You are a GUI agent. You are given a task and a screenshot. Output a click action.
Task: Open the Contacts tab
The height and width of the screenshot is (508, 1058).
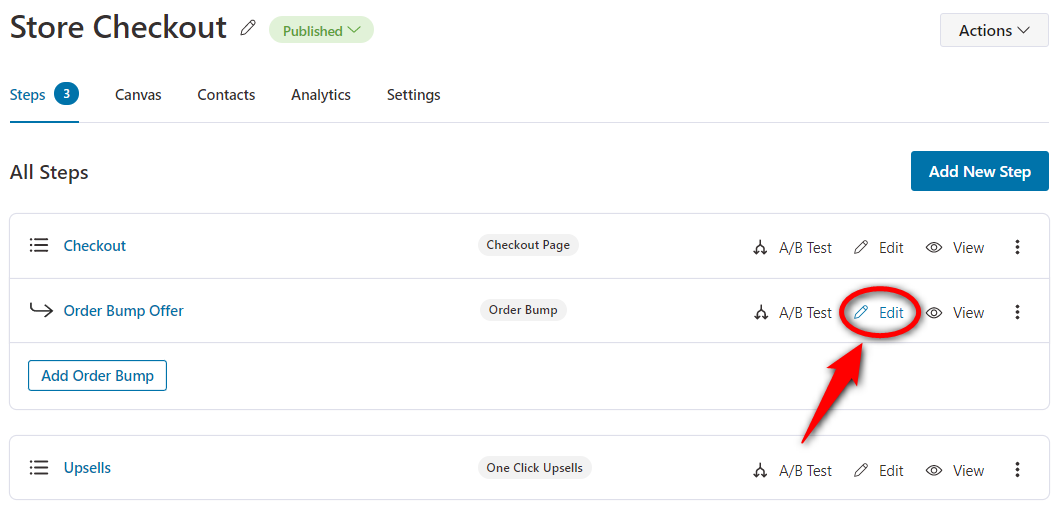point(226,95)
